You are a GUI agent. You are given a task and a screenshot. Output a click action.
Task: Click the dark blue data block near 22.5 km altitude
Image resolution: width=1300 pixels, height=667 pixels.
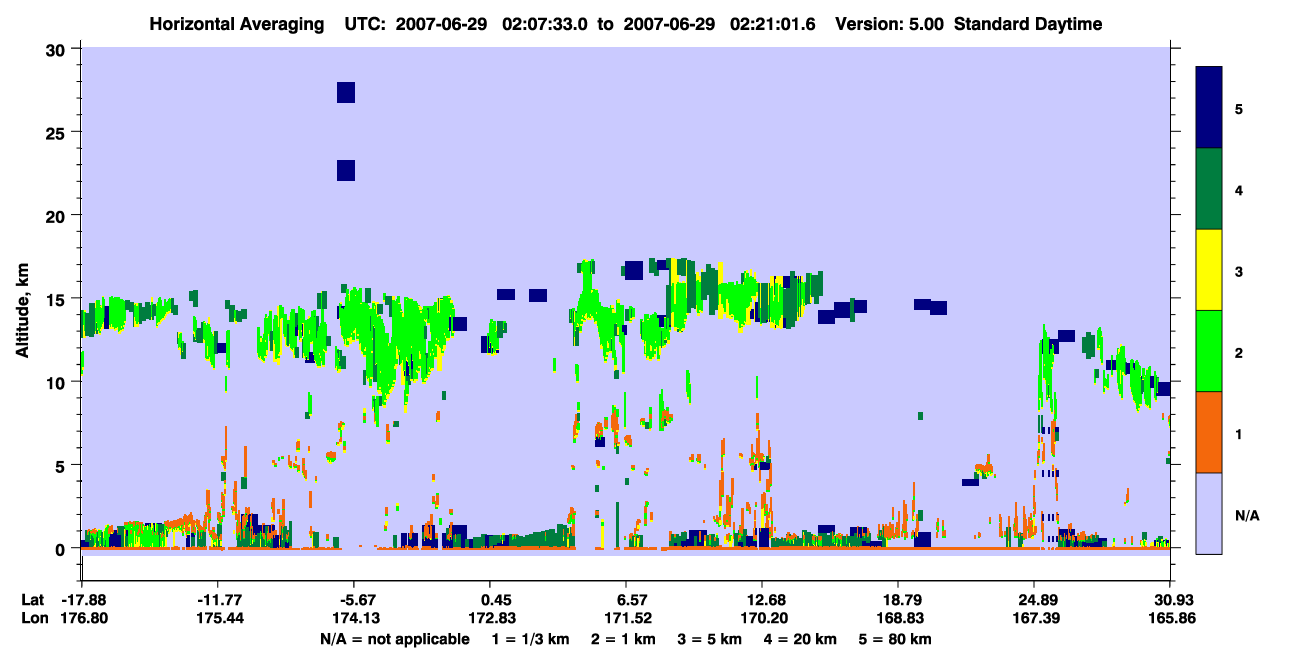point(346,170)
